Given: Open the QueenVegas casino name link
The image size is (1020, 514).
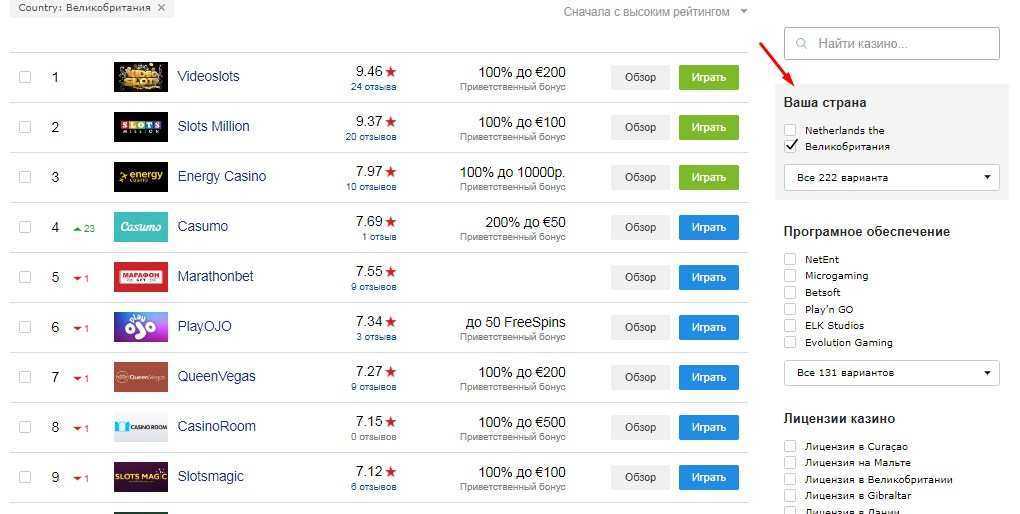Looking at the screenshot, I should click(217, 376).
